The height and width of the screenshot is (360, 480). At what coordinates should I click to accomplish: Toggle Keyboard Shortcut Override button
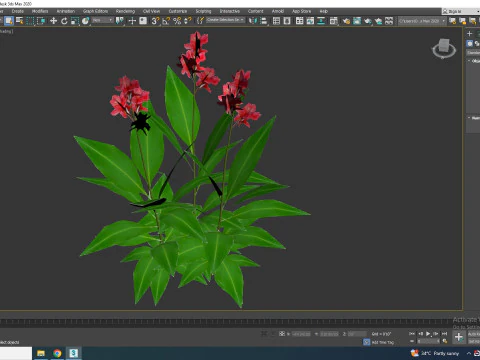143,21
